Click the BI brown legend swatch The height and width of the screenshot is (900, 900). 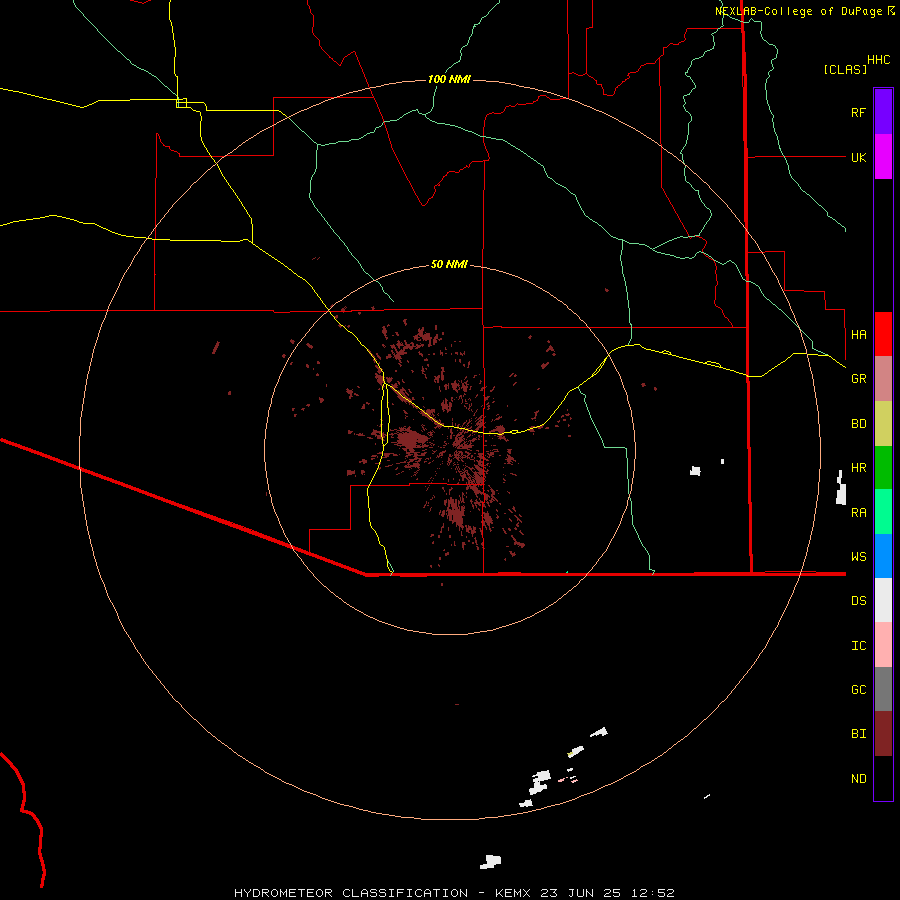tap(883, 734)
